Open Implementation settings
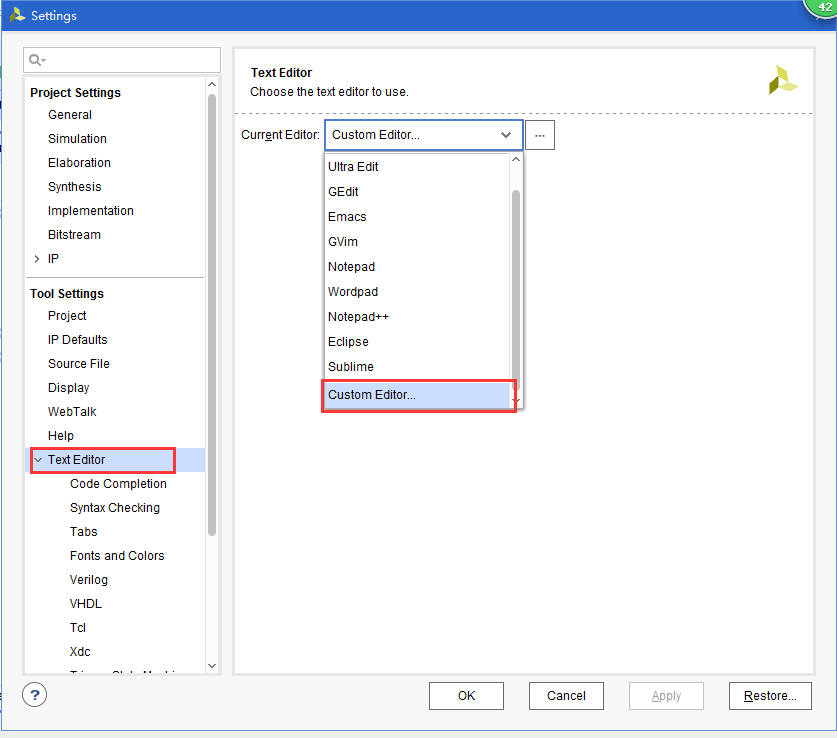 coord(91,211)
